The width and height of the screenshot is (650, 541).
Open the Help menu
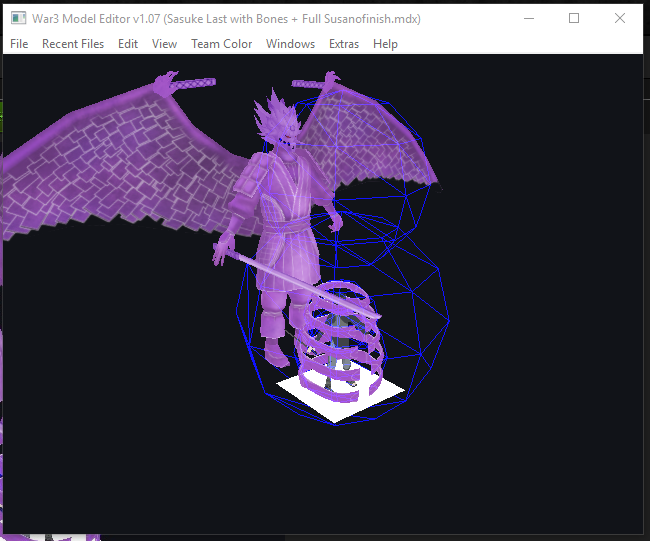pos(385,44)
